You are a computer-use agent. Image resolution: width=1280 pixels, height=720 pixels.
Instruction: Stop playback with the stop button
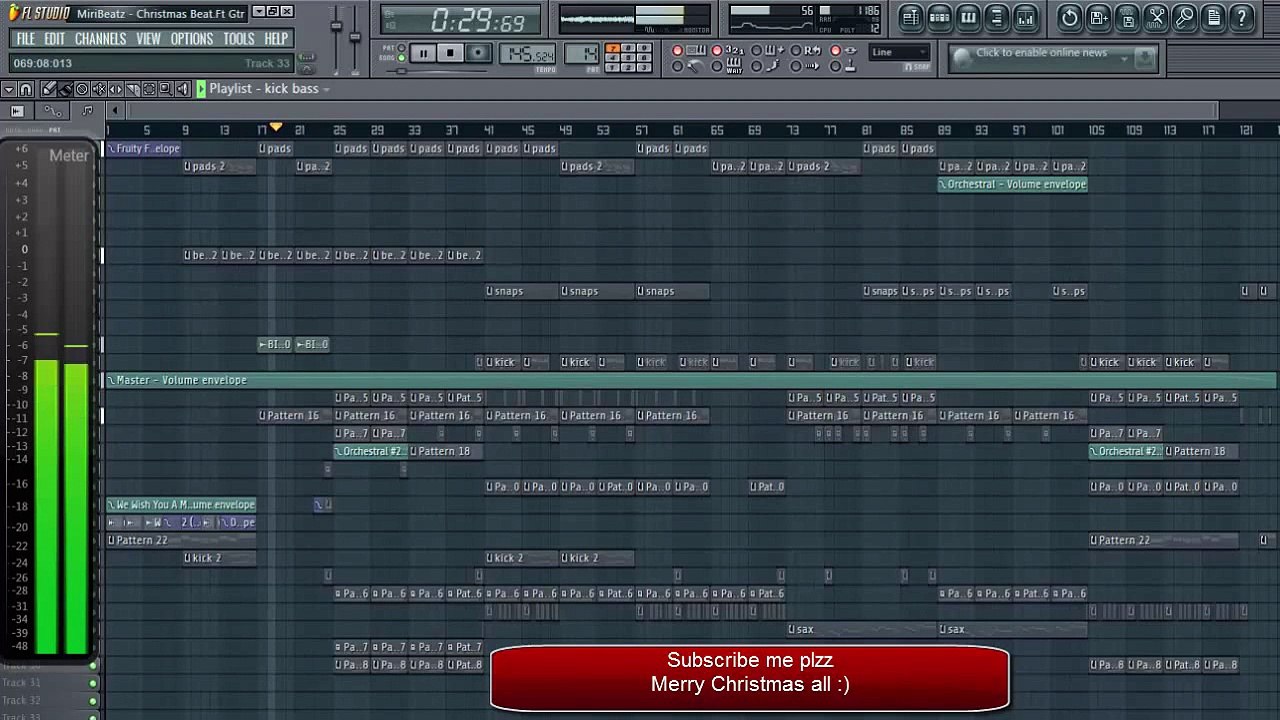coord(450,53)
